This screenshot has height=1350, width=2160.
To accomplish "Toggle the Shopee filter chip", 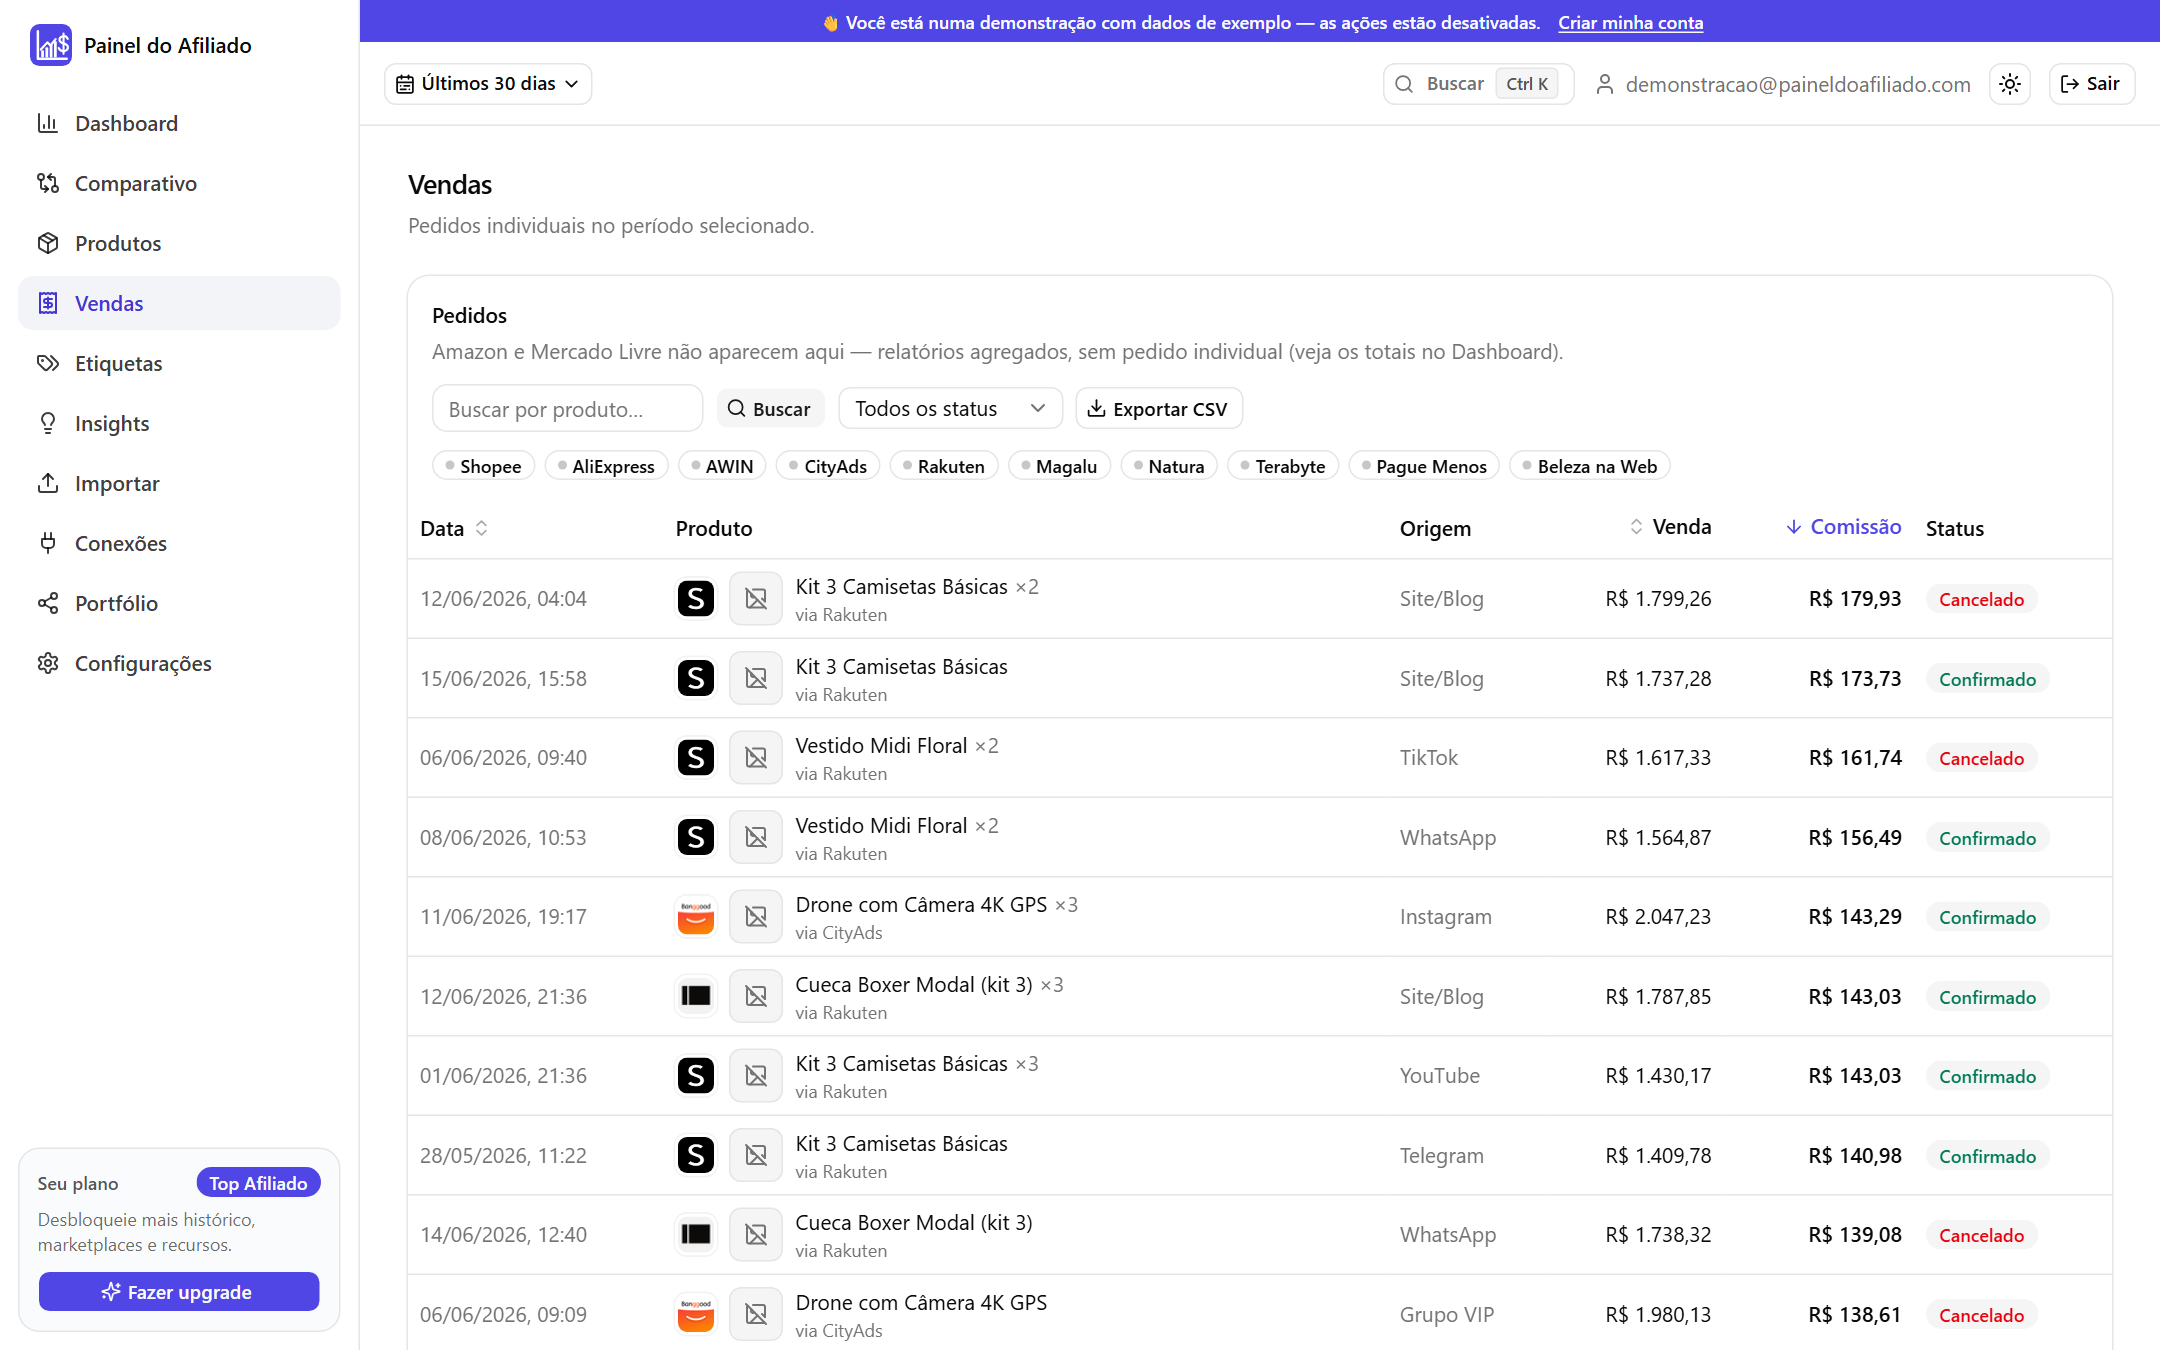I will click(483, 466).
